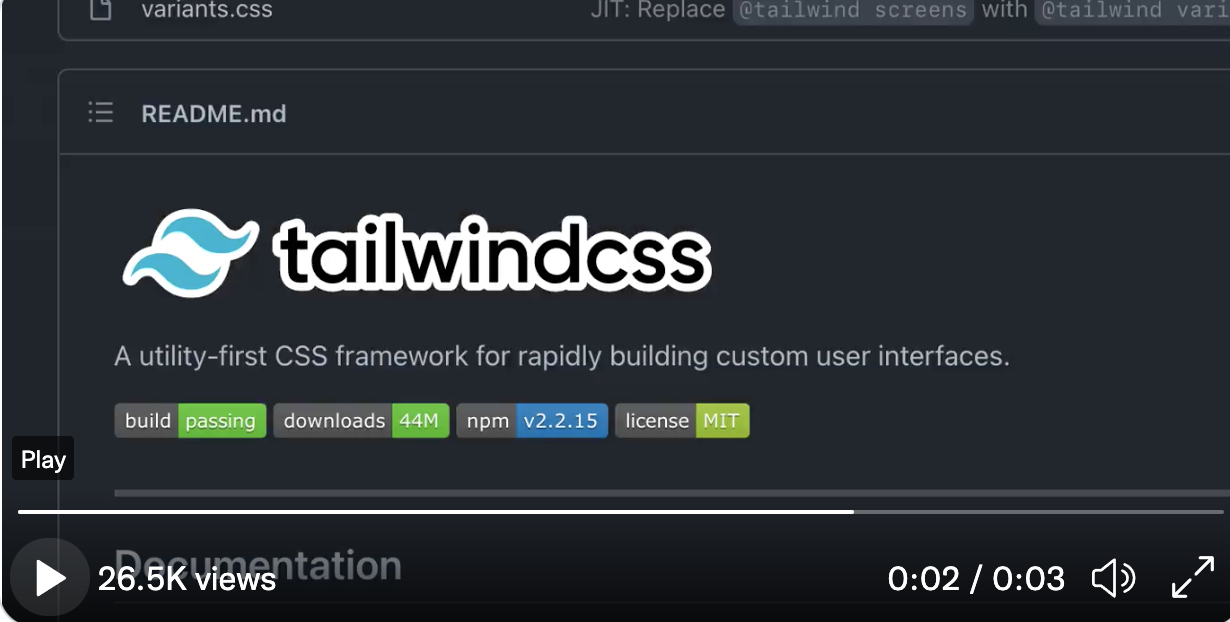Click the license MIT badge

click(x=682, y=420)
